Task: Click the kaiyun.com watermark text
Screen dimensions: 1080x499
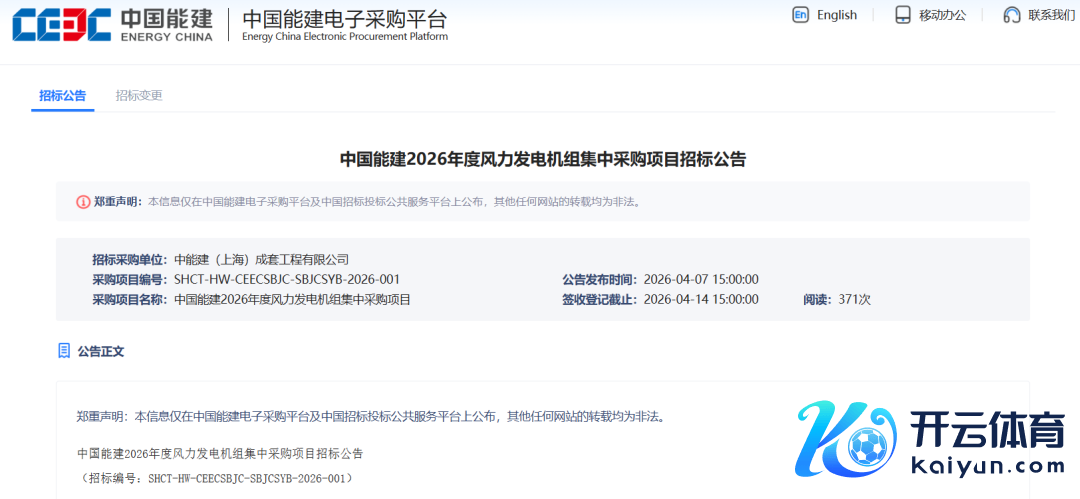Action: tap(986, 466)
